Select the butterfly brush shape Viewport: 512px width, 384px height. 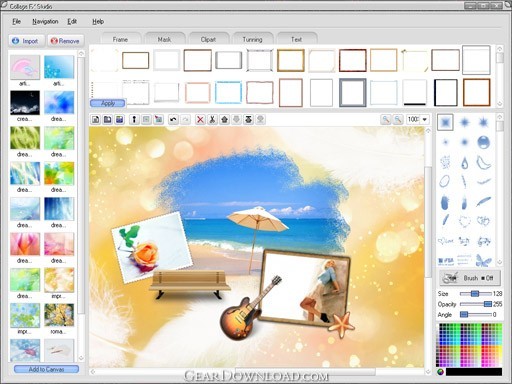point(483,260)
